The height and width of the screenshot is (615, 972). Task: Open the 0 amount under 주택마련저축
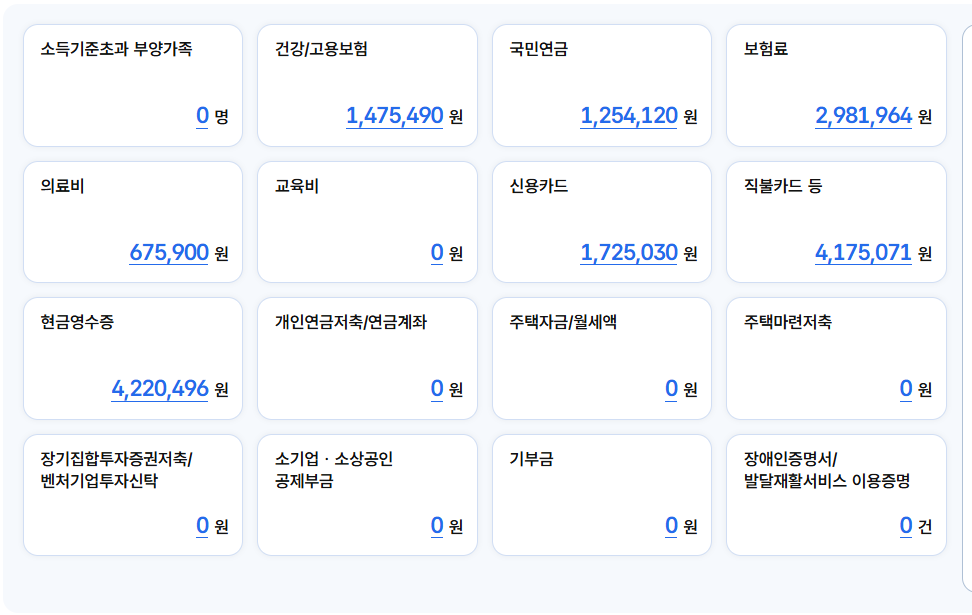click(x=906, y=389)
